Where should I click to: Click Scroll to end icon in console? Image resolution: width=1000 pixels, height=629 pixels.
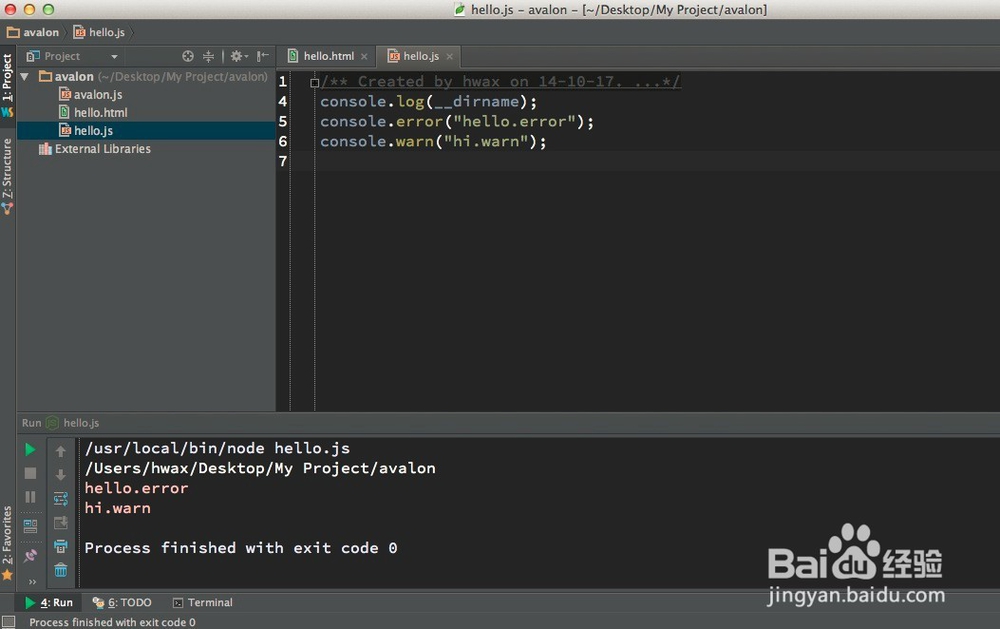point(61,523)
